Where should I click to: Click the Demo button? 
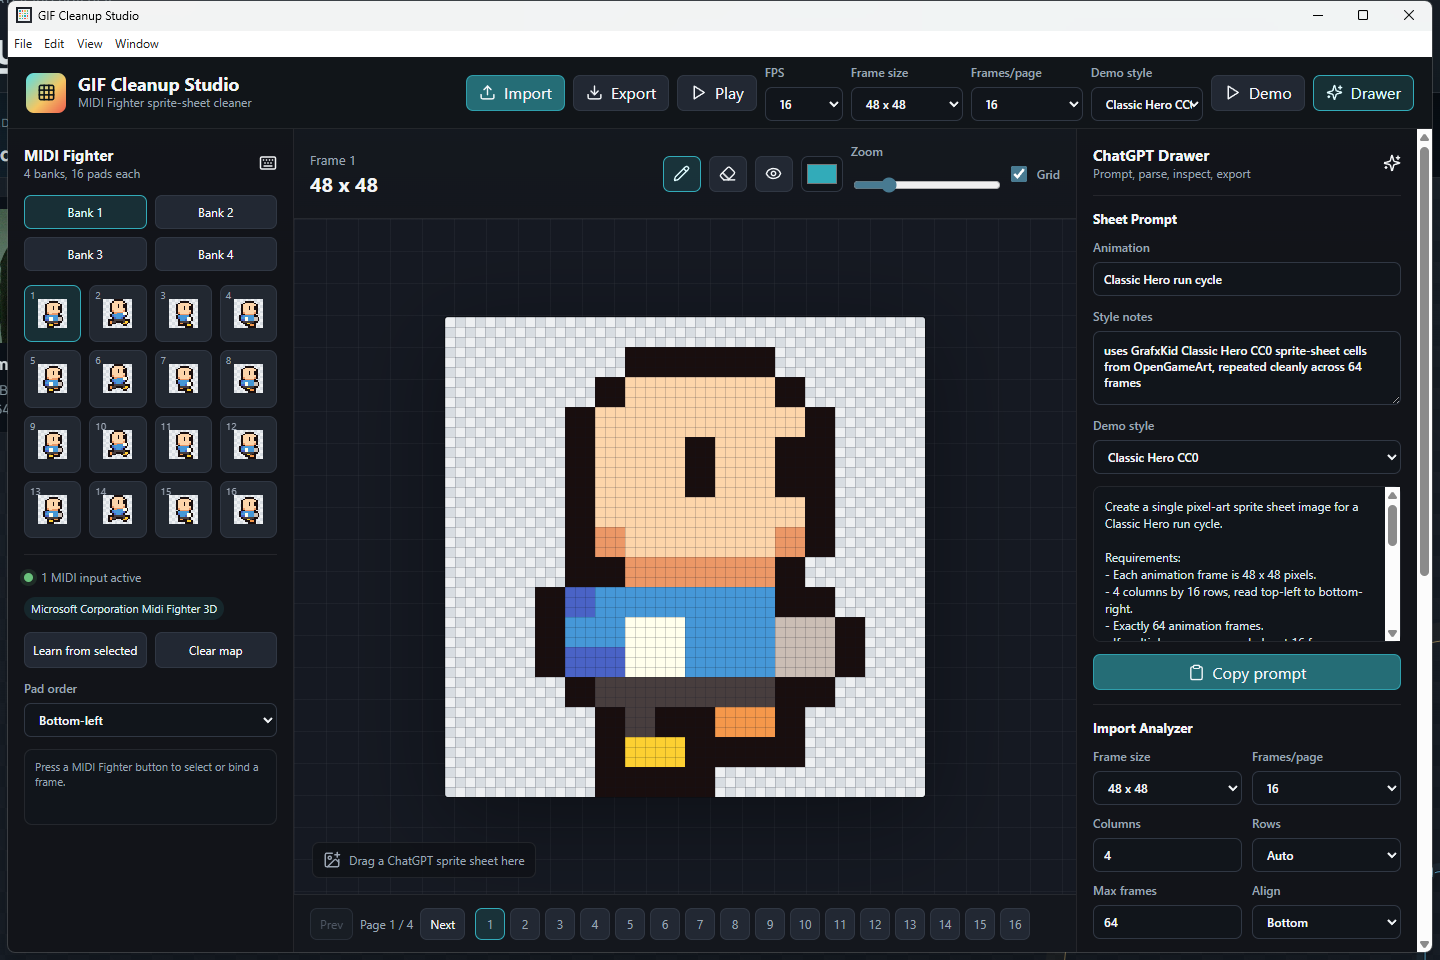(x=1258, y=93)
